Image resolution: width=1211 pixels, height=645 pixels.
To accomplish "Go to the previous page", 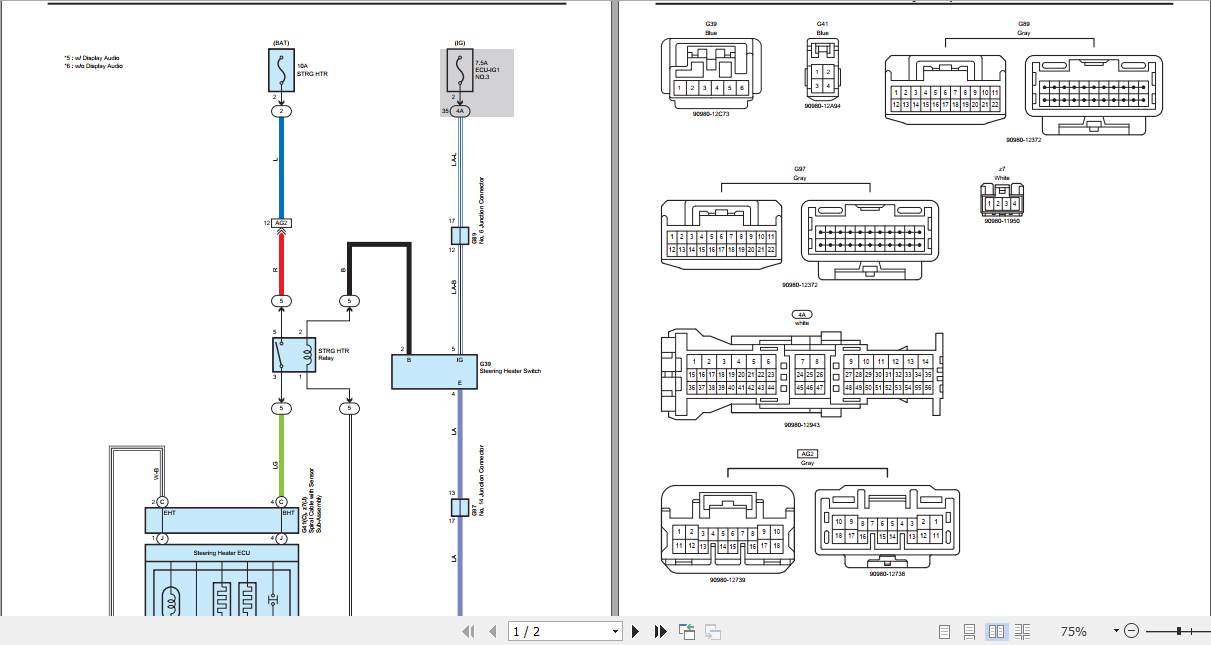I will [x=492, y=631].
